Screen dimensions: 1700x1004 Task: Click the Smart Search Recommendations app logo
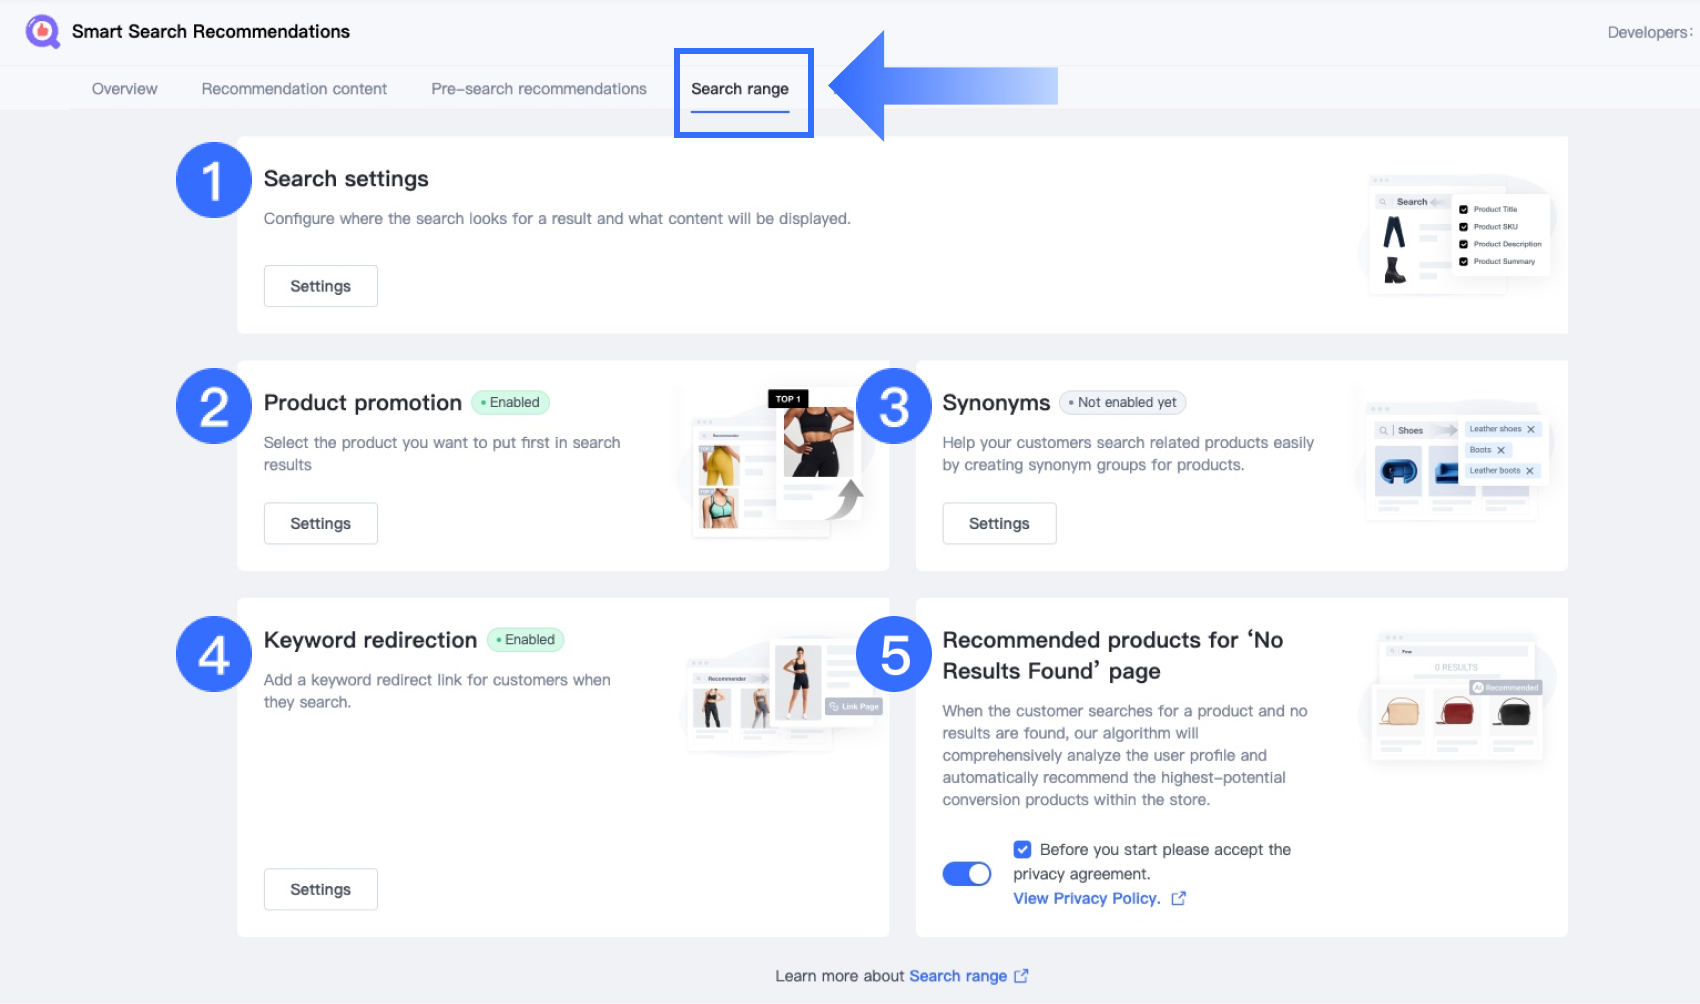tap(42, 32)
